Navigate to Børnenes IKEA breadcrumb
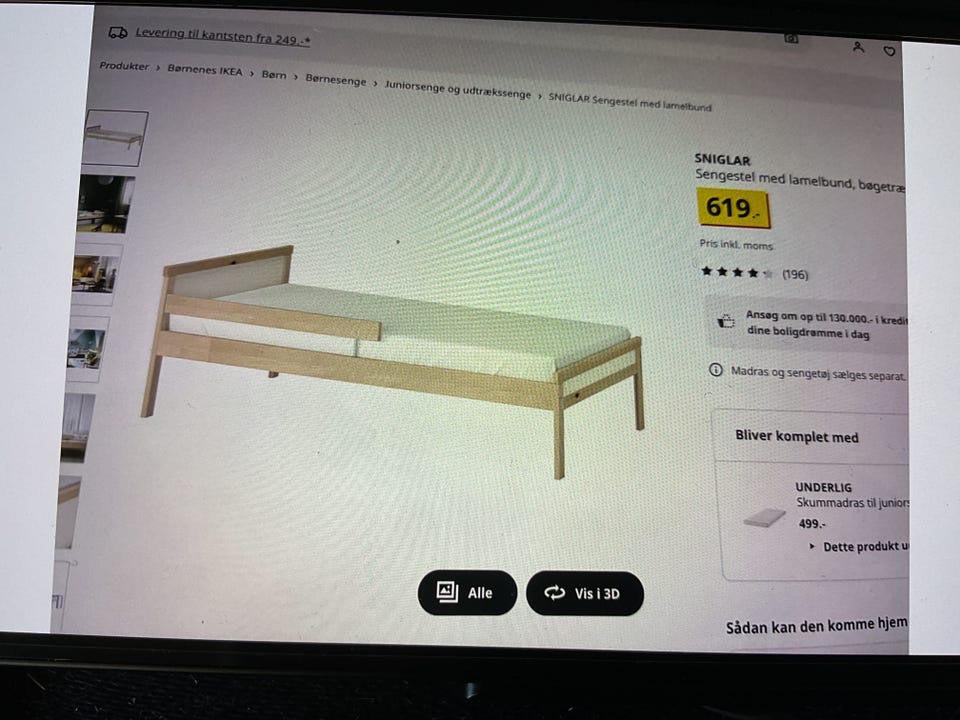This screenshot has height=720, width=960. tap(205, 70)
